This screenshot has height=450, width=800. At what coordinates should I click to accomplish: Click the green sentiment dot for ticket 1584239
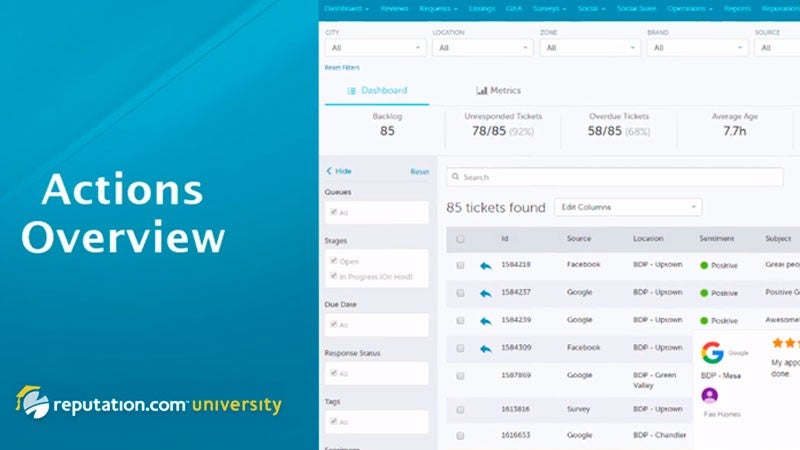point(704,320)
